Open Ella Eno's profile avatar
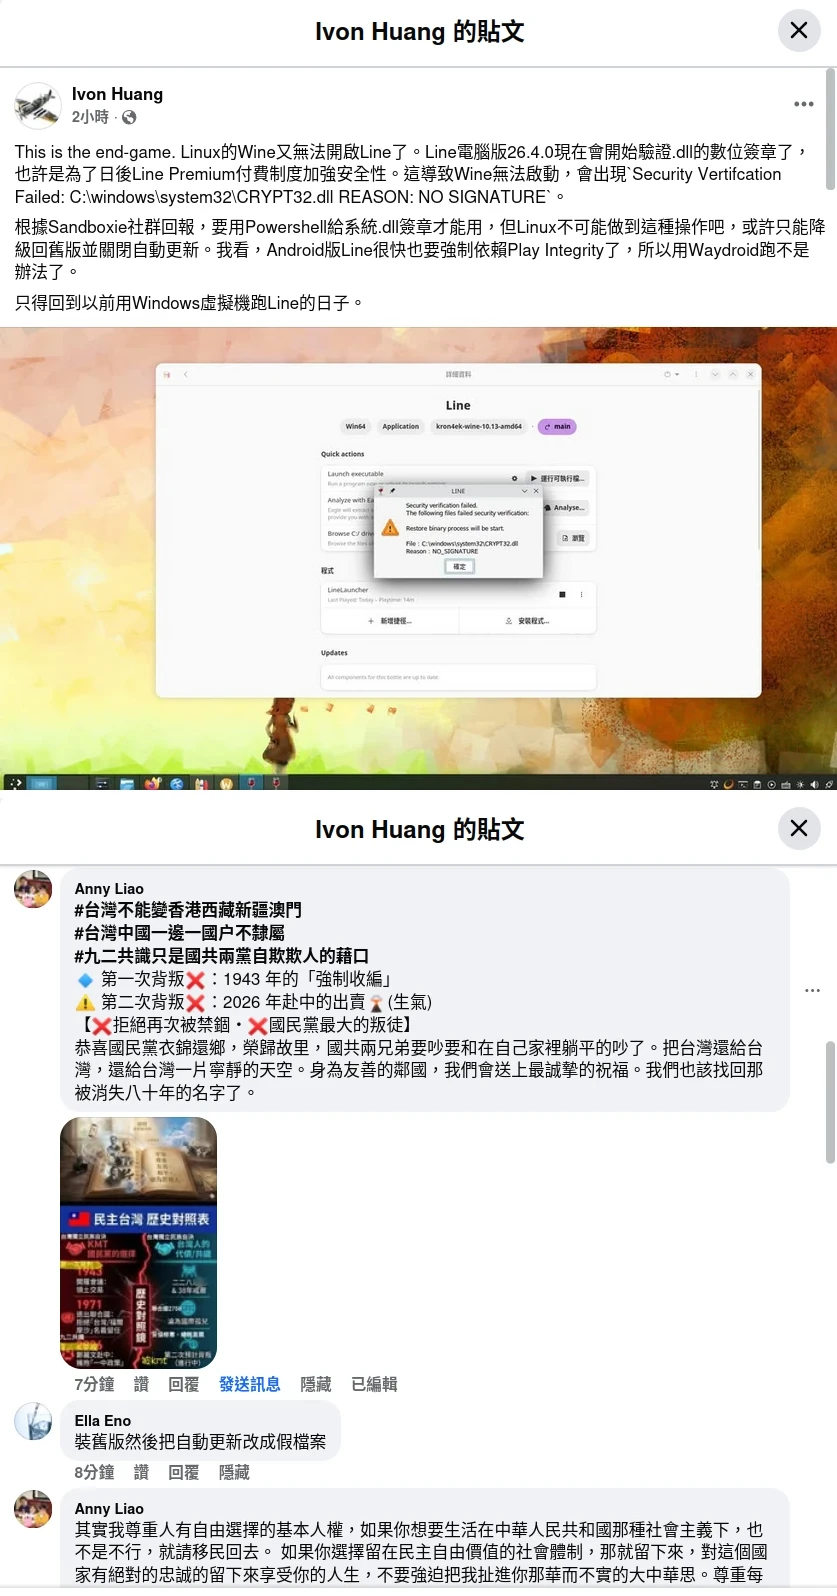The height and width of the screenshot is (1596, 837). point(33,1421)
